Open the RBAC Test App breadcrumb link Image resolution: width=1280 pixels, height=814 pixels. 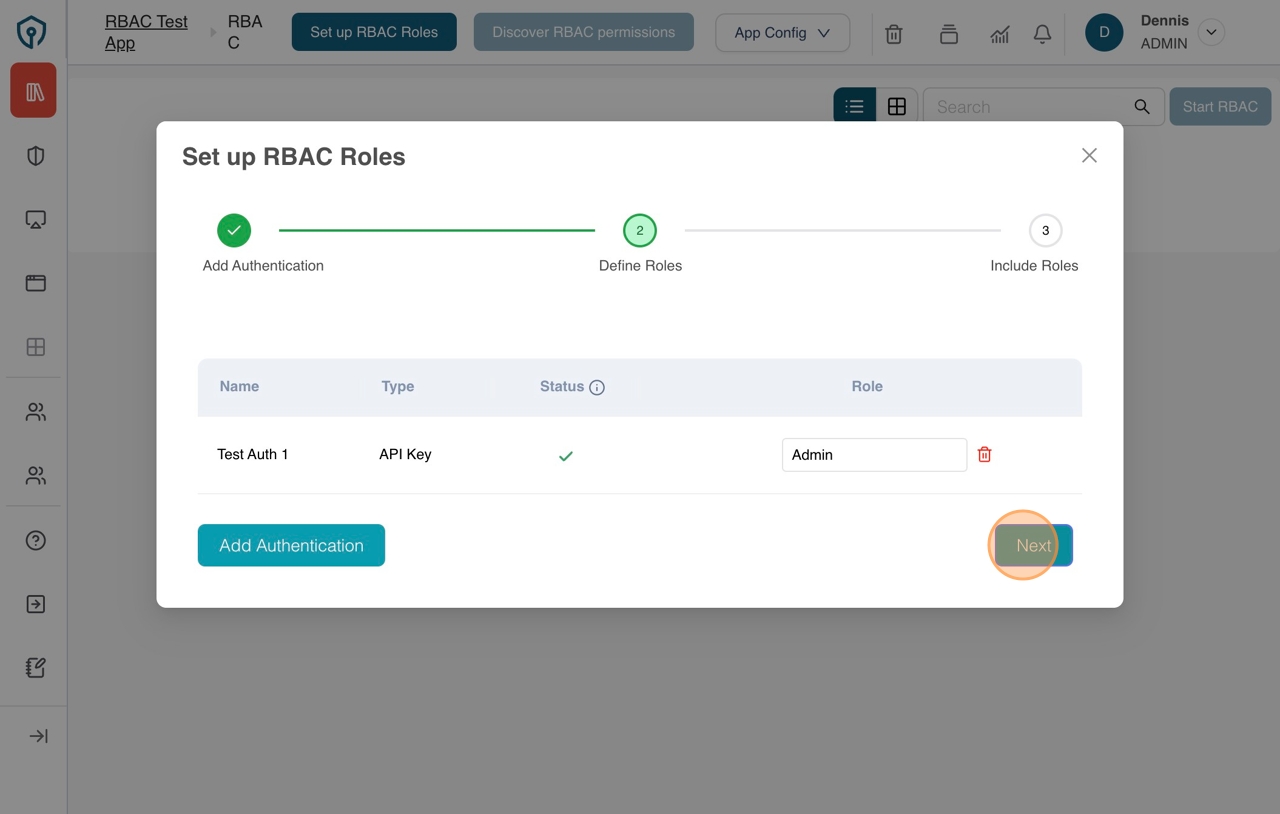(146, 31)
